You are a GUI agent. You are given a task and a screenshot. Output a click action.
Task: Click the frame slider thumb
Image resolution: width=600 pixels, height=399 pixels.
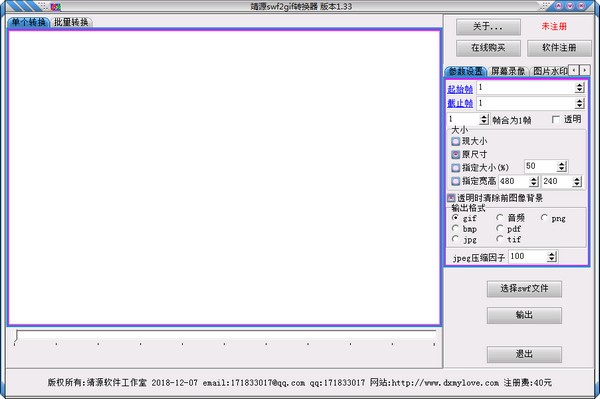pos(16,336)
